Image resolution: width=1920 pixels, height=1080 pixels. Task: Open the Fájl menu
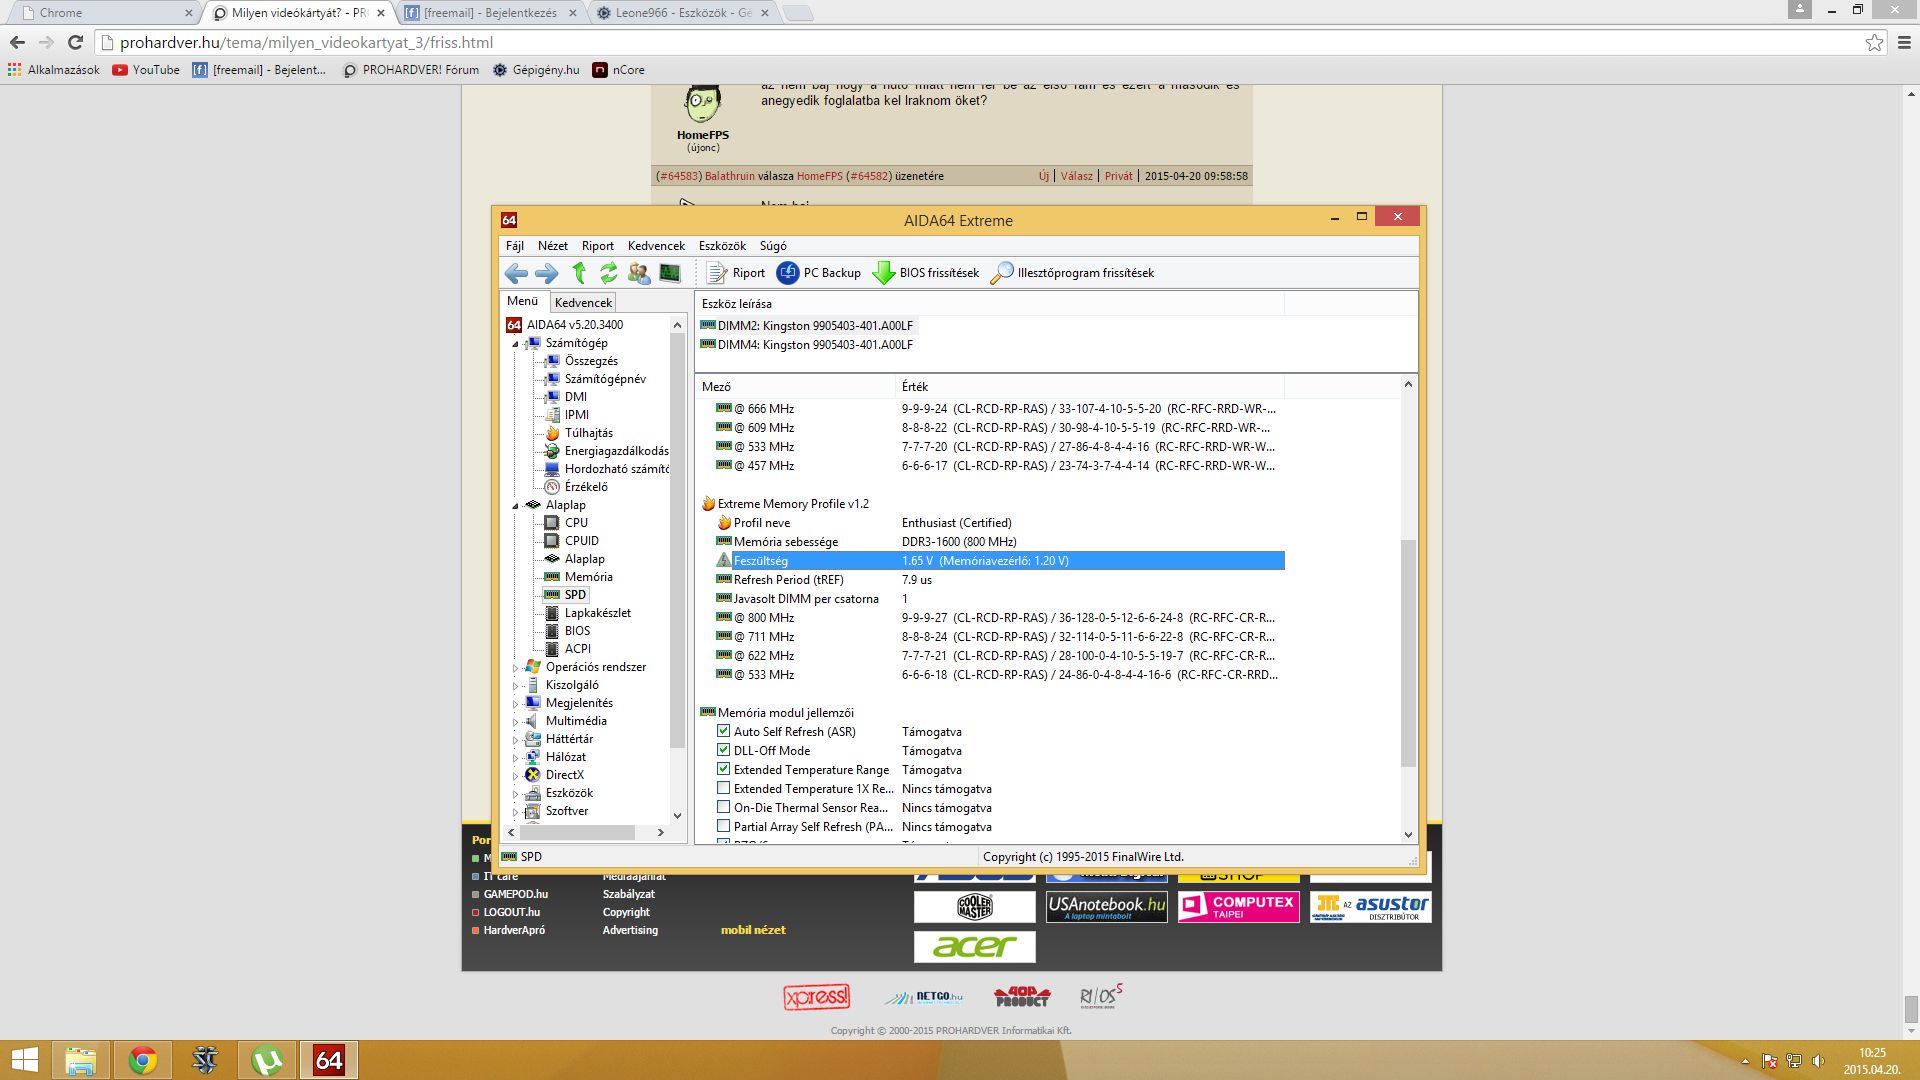[x=515, y=246]
